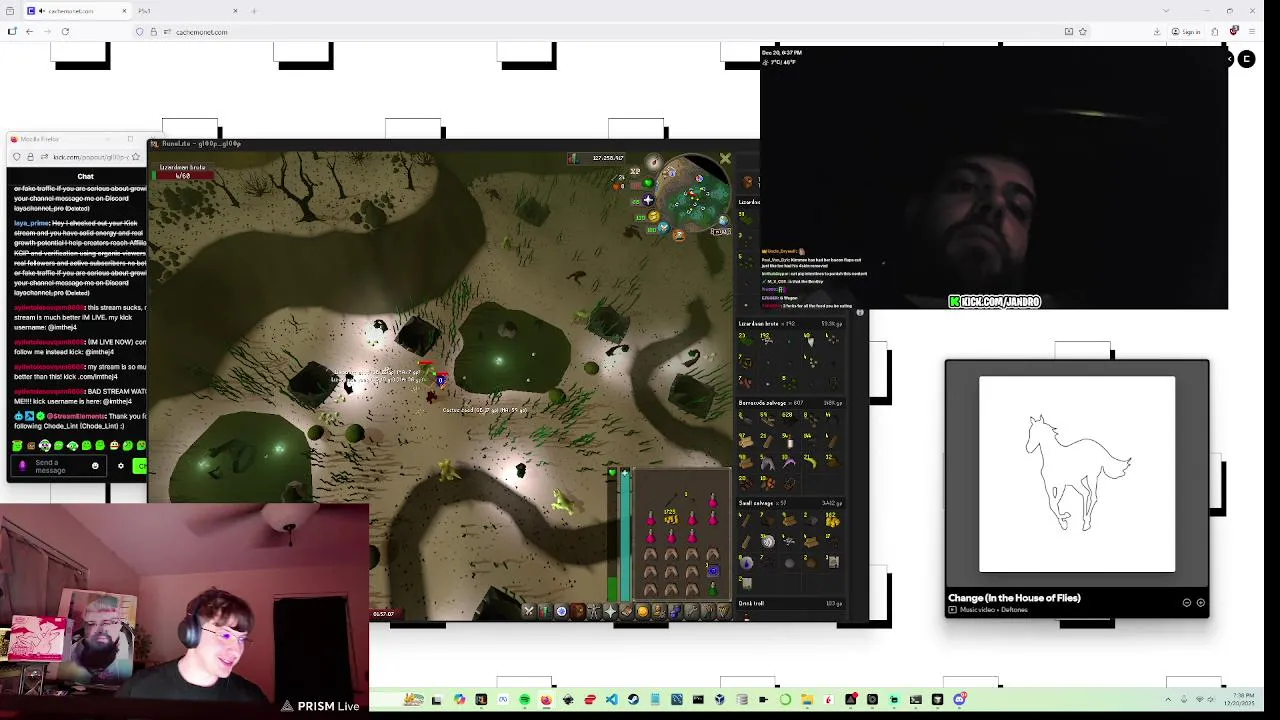Open the extensions toolbar icon
Image resolution: width=1280 pixels, height=720 pixels.
(1215, 31)
